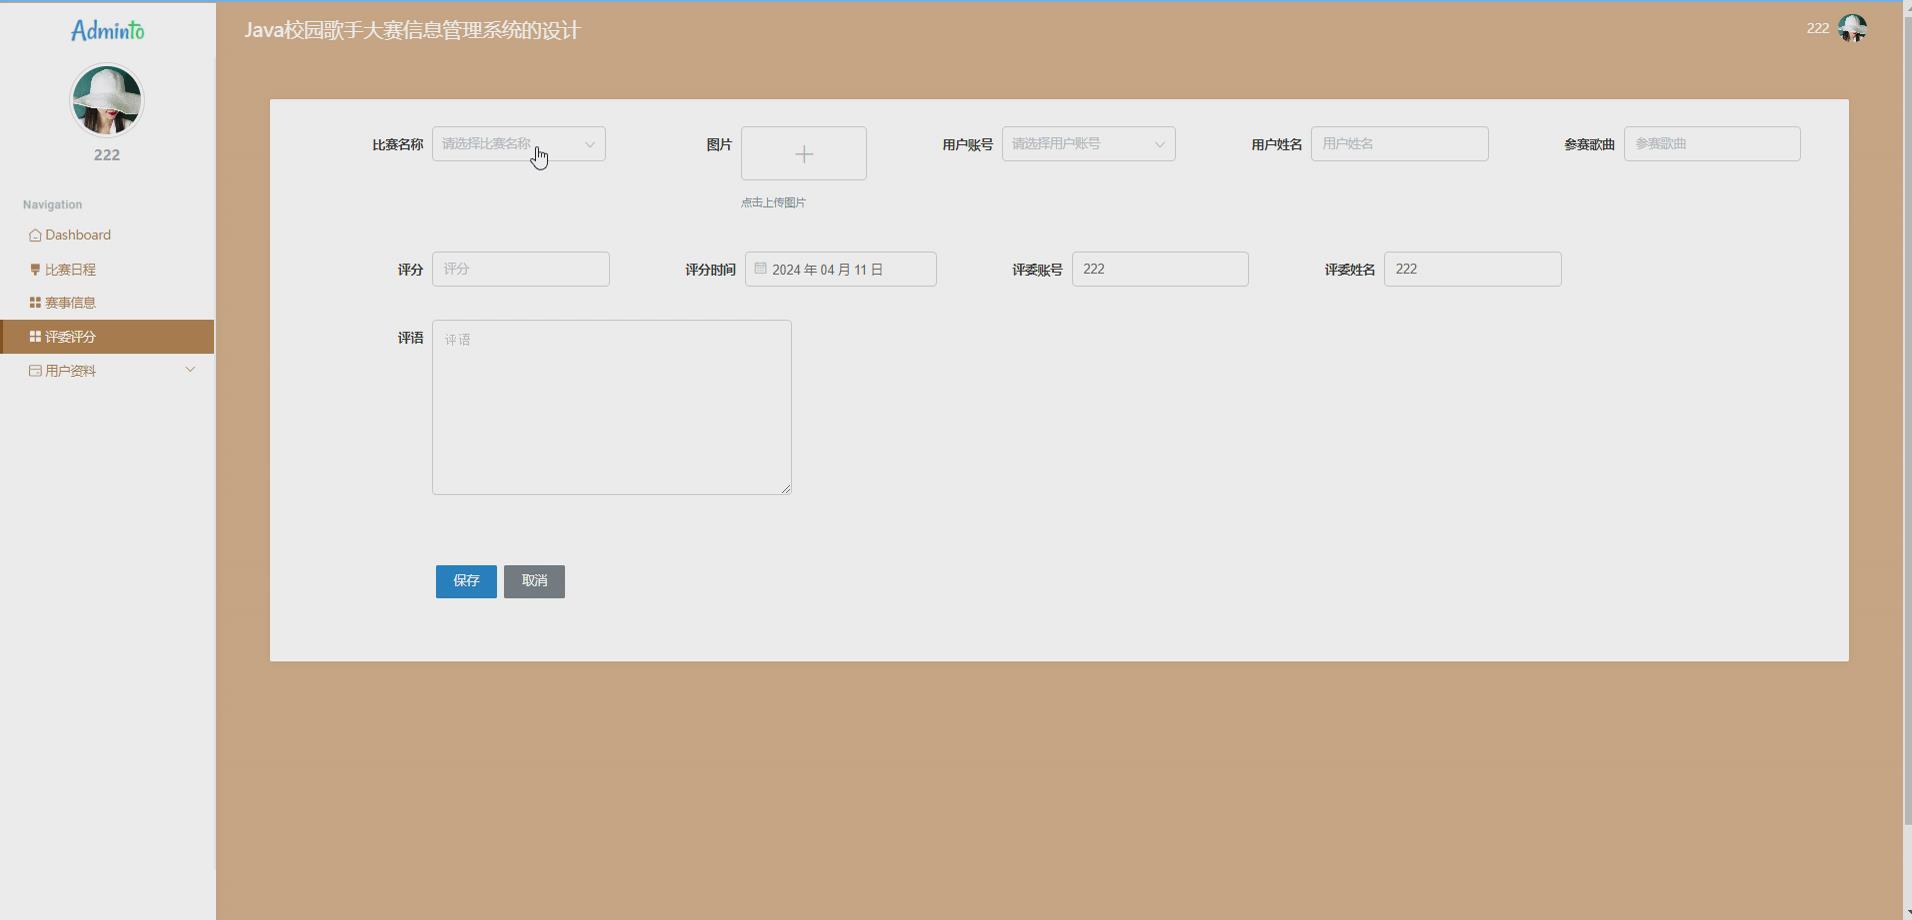Click the Adminto logo
The image size is (1912, 920).
(107, 31)
